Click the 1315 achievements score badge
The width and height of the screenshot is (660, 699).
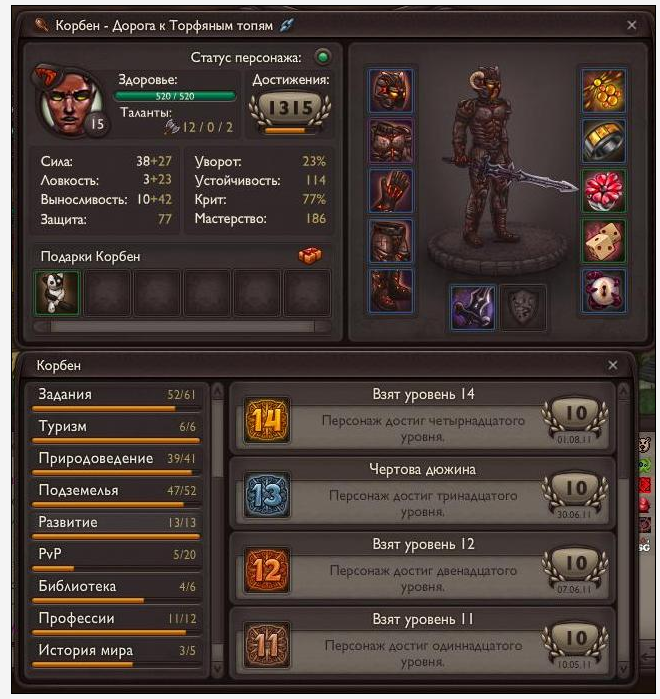point(290,109)
